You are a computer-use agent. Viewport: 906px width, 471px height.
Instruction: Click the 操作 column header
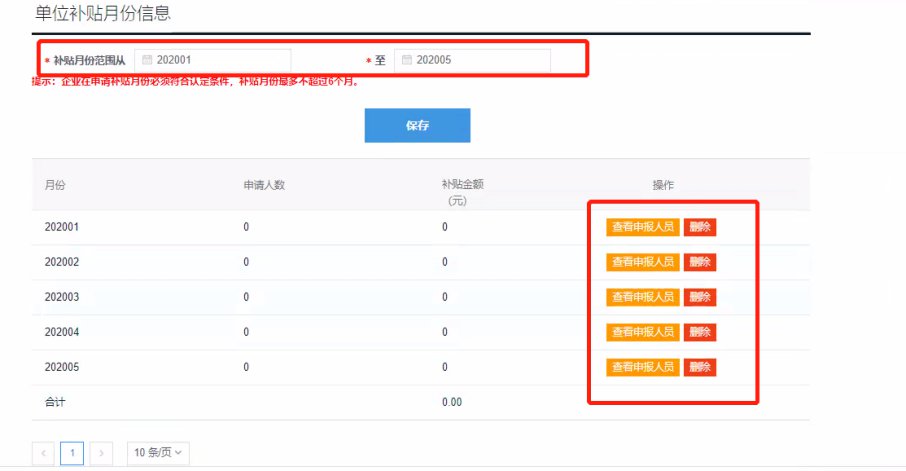(663, 185)
